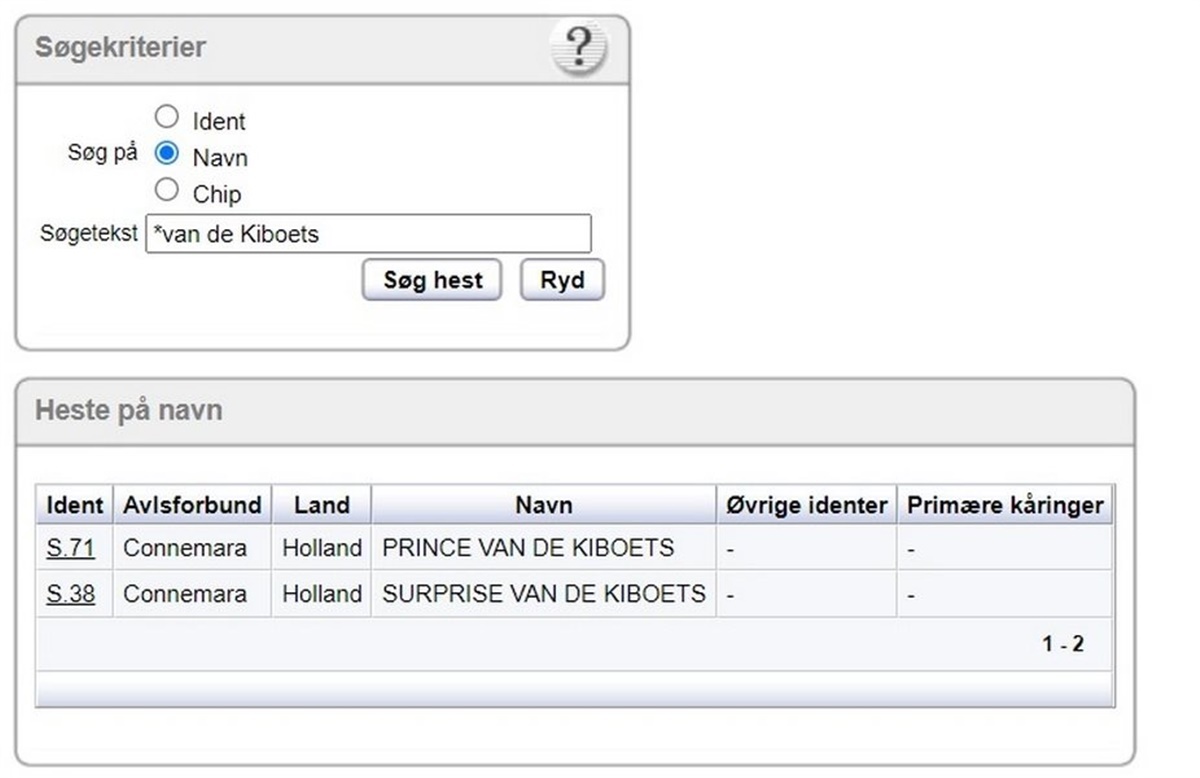Click the Øvrige identer column header
The image size is (1200, 778).
point(806,505)
